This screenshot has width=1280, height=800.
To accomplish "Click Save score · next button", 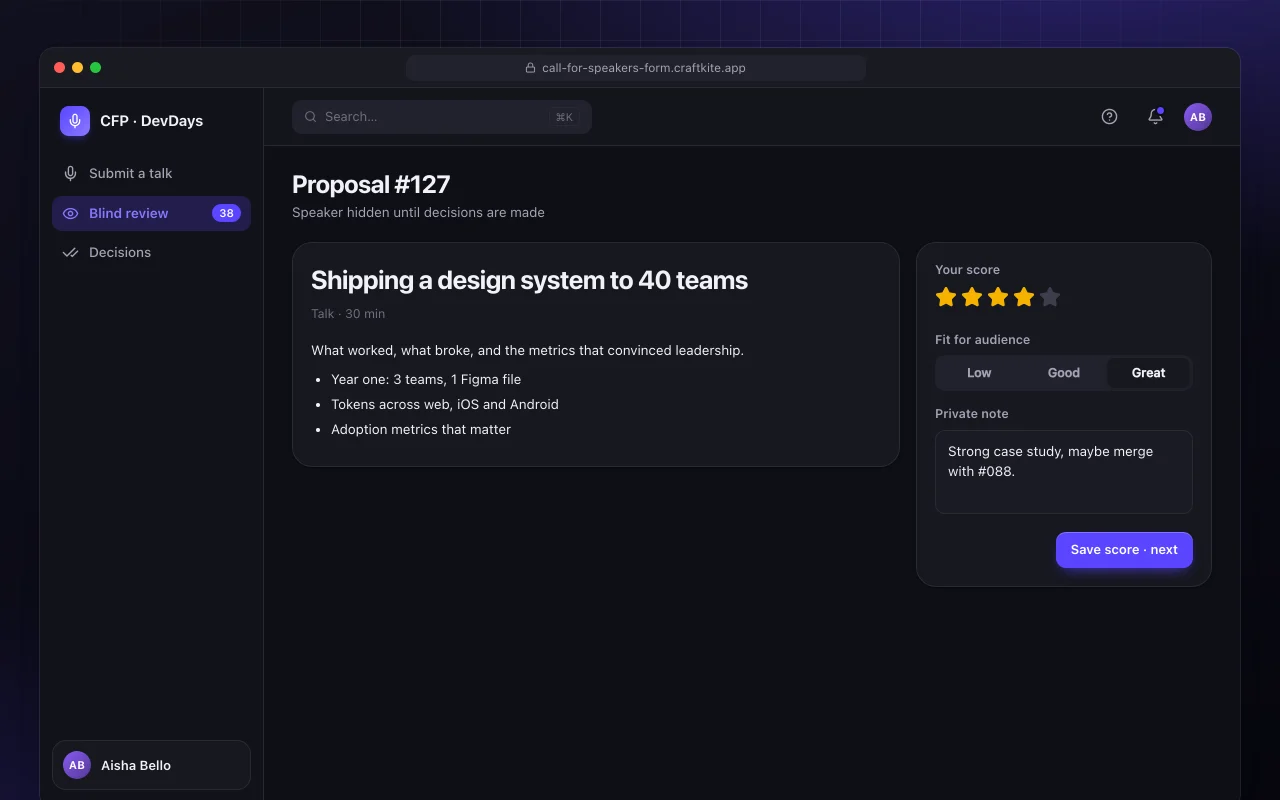I will tap(1124, 550).
